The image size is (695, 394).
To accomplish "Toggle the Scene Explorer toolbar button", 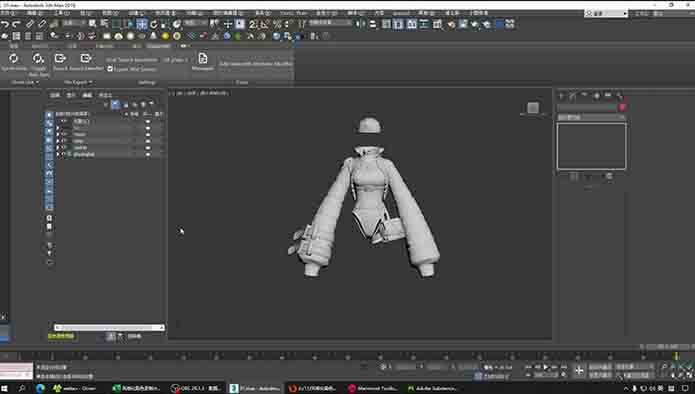I will pyautogui.click(x=387, y=24).
